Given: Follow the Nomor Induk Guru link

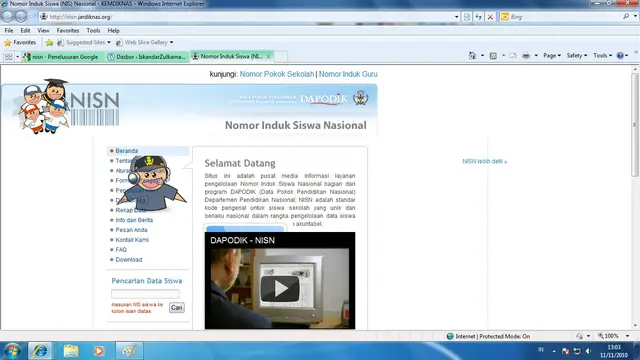Looking at the screenshot, I should click(348, 74).
